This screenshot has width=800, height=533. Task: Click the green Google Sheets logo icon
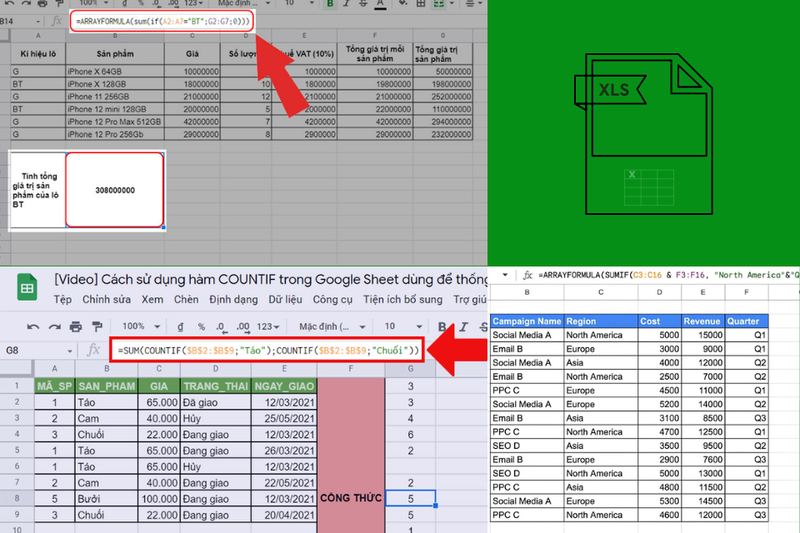tap(27, 287)
